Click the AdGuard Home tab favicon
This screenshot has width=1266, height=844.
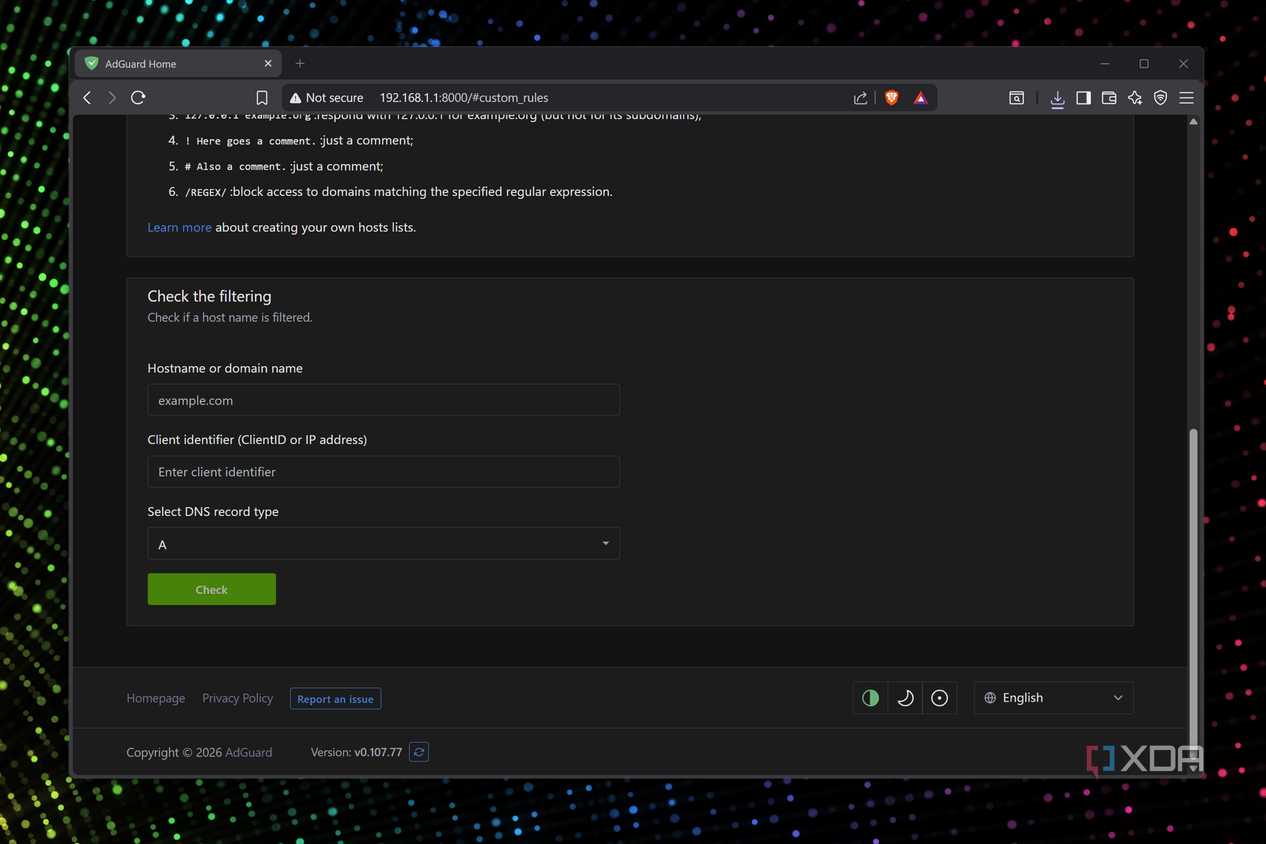tap(92, 63)
